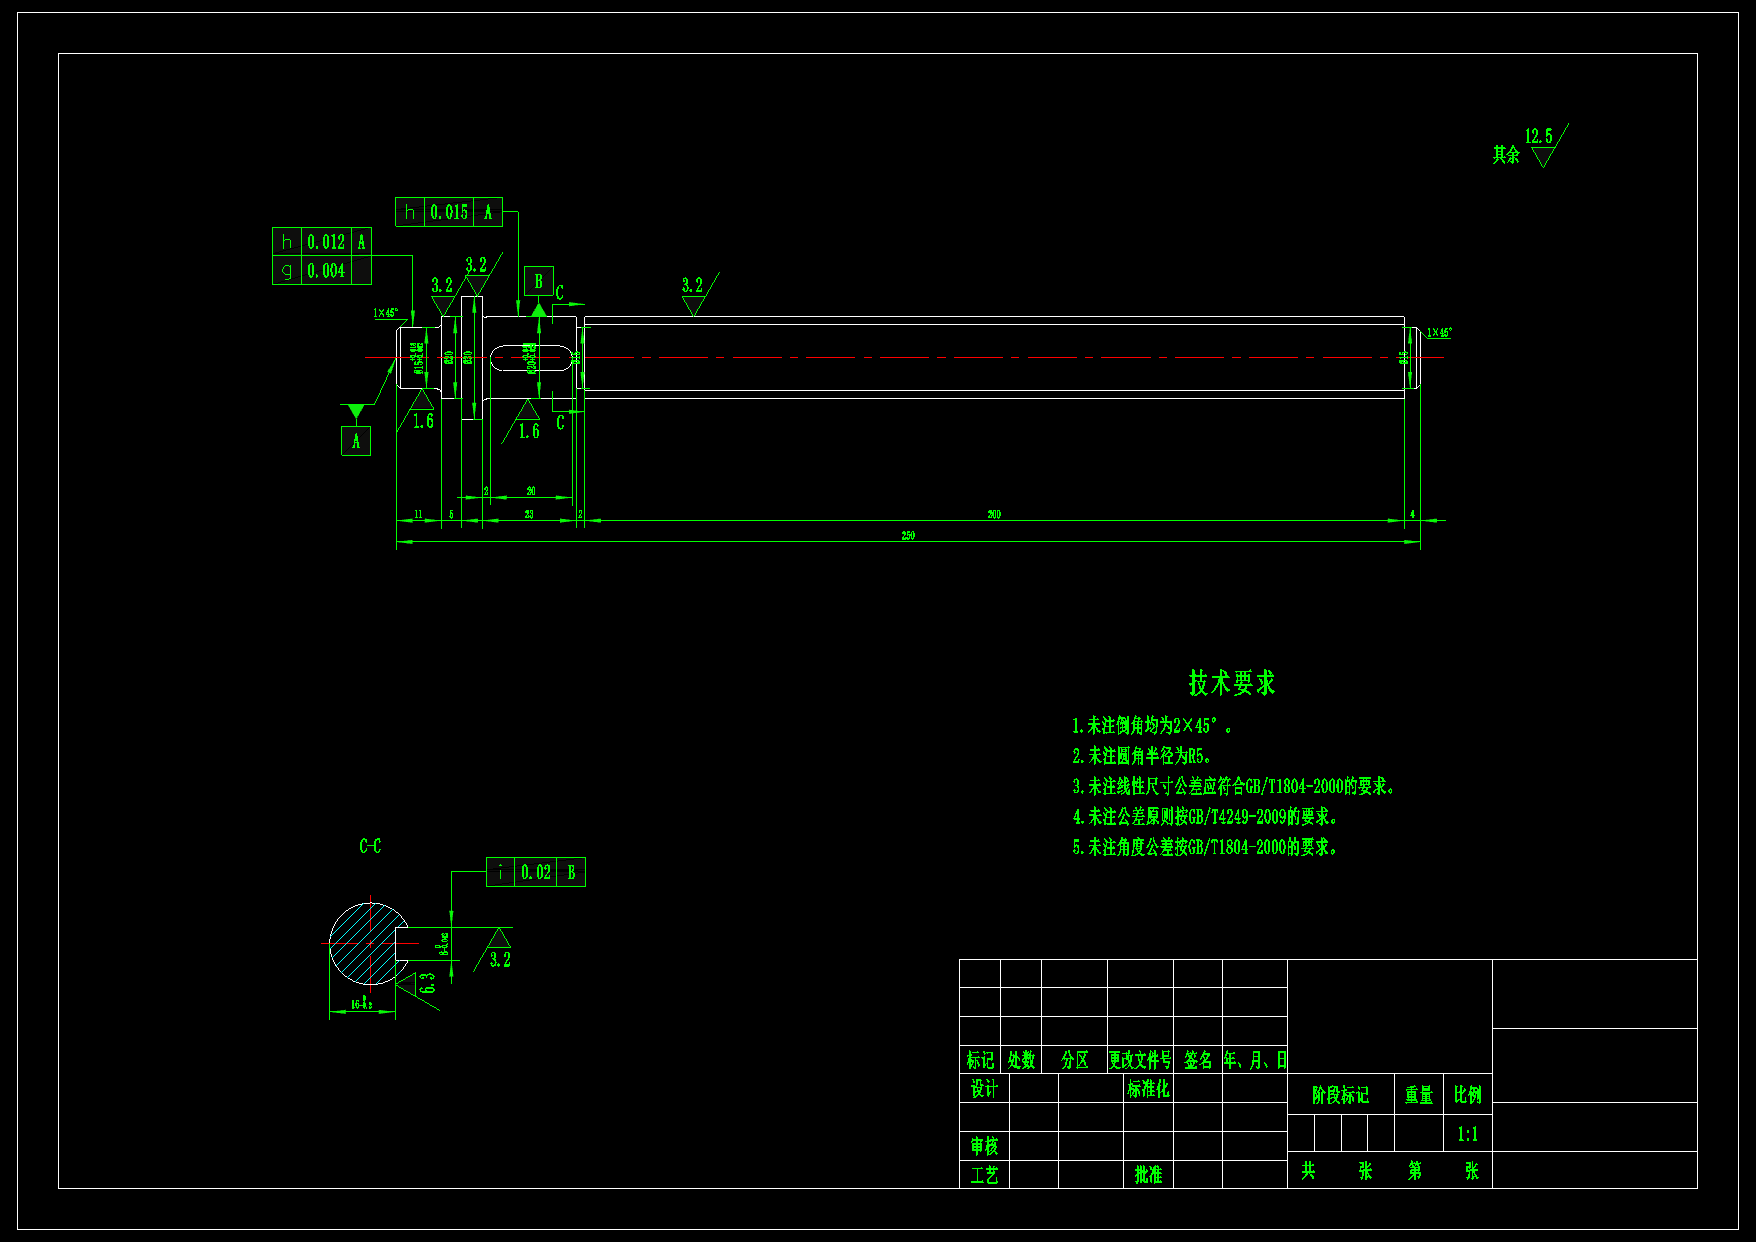Select the 0.012 tolerance frame value

pos(326,242)
